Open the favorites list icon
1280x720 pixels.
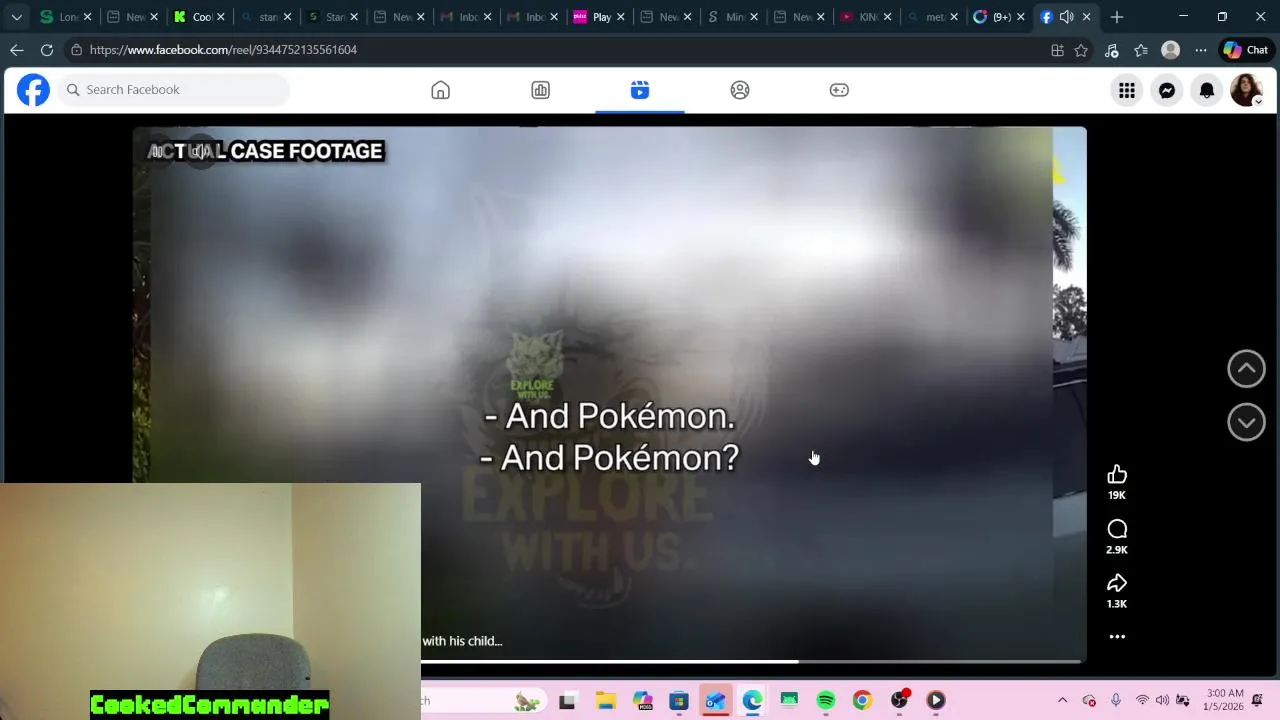point(1141,50)
